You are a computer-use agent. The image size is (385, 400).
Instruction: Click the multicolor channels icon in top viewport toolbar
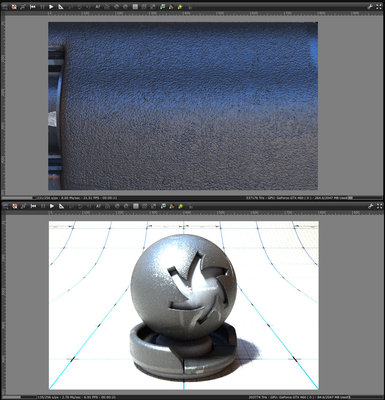[171, 6]
